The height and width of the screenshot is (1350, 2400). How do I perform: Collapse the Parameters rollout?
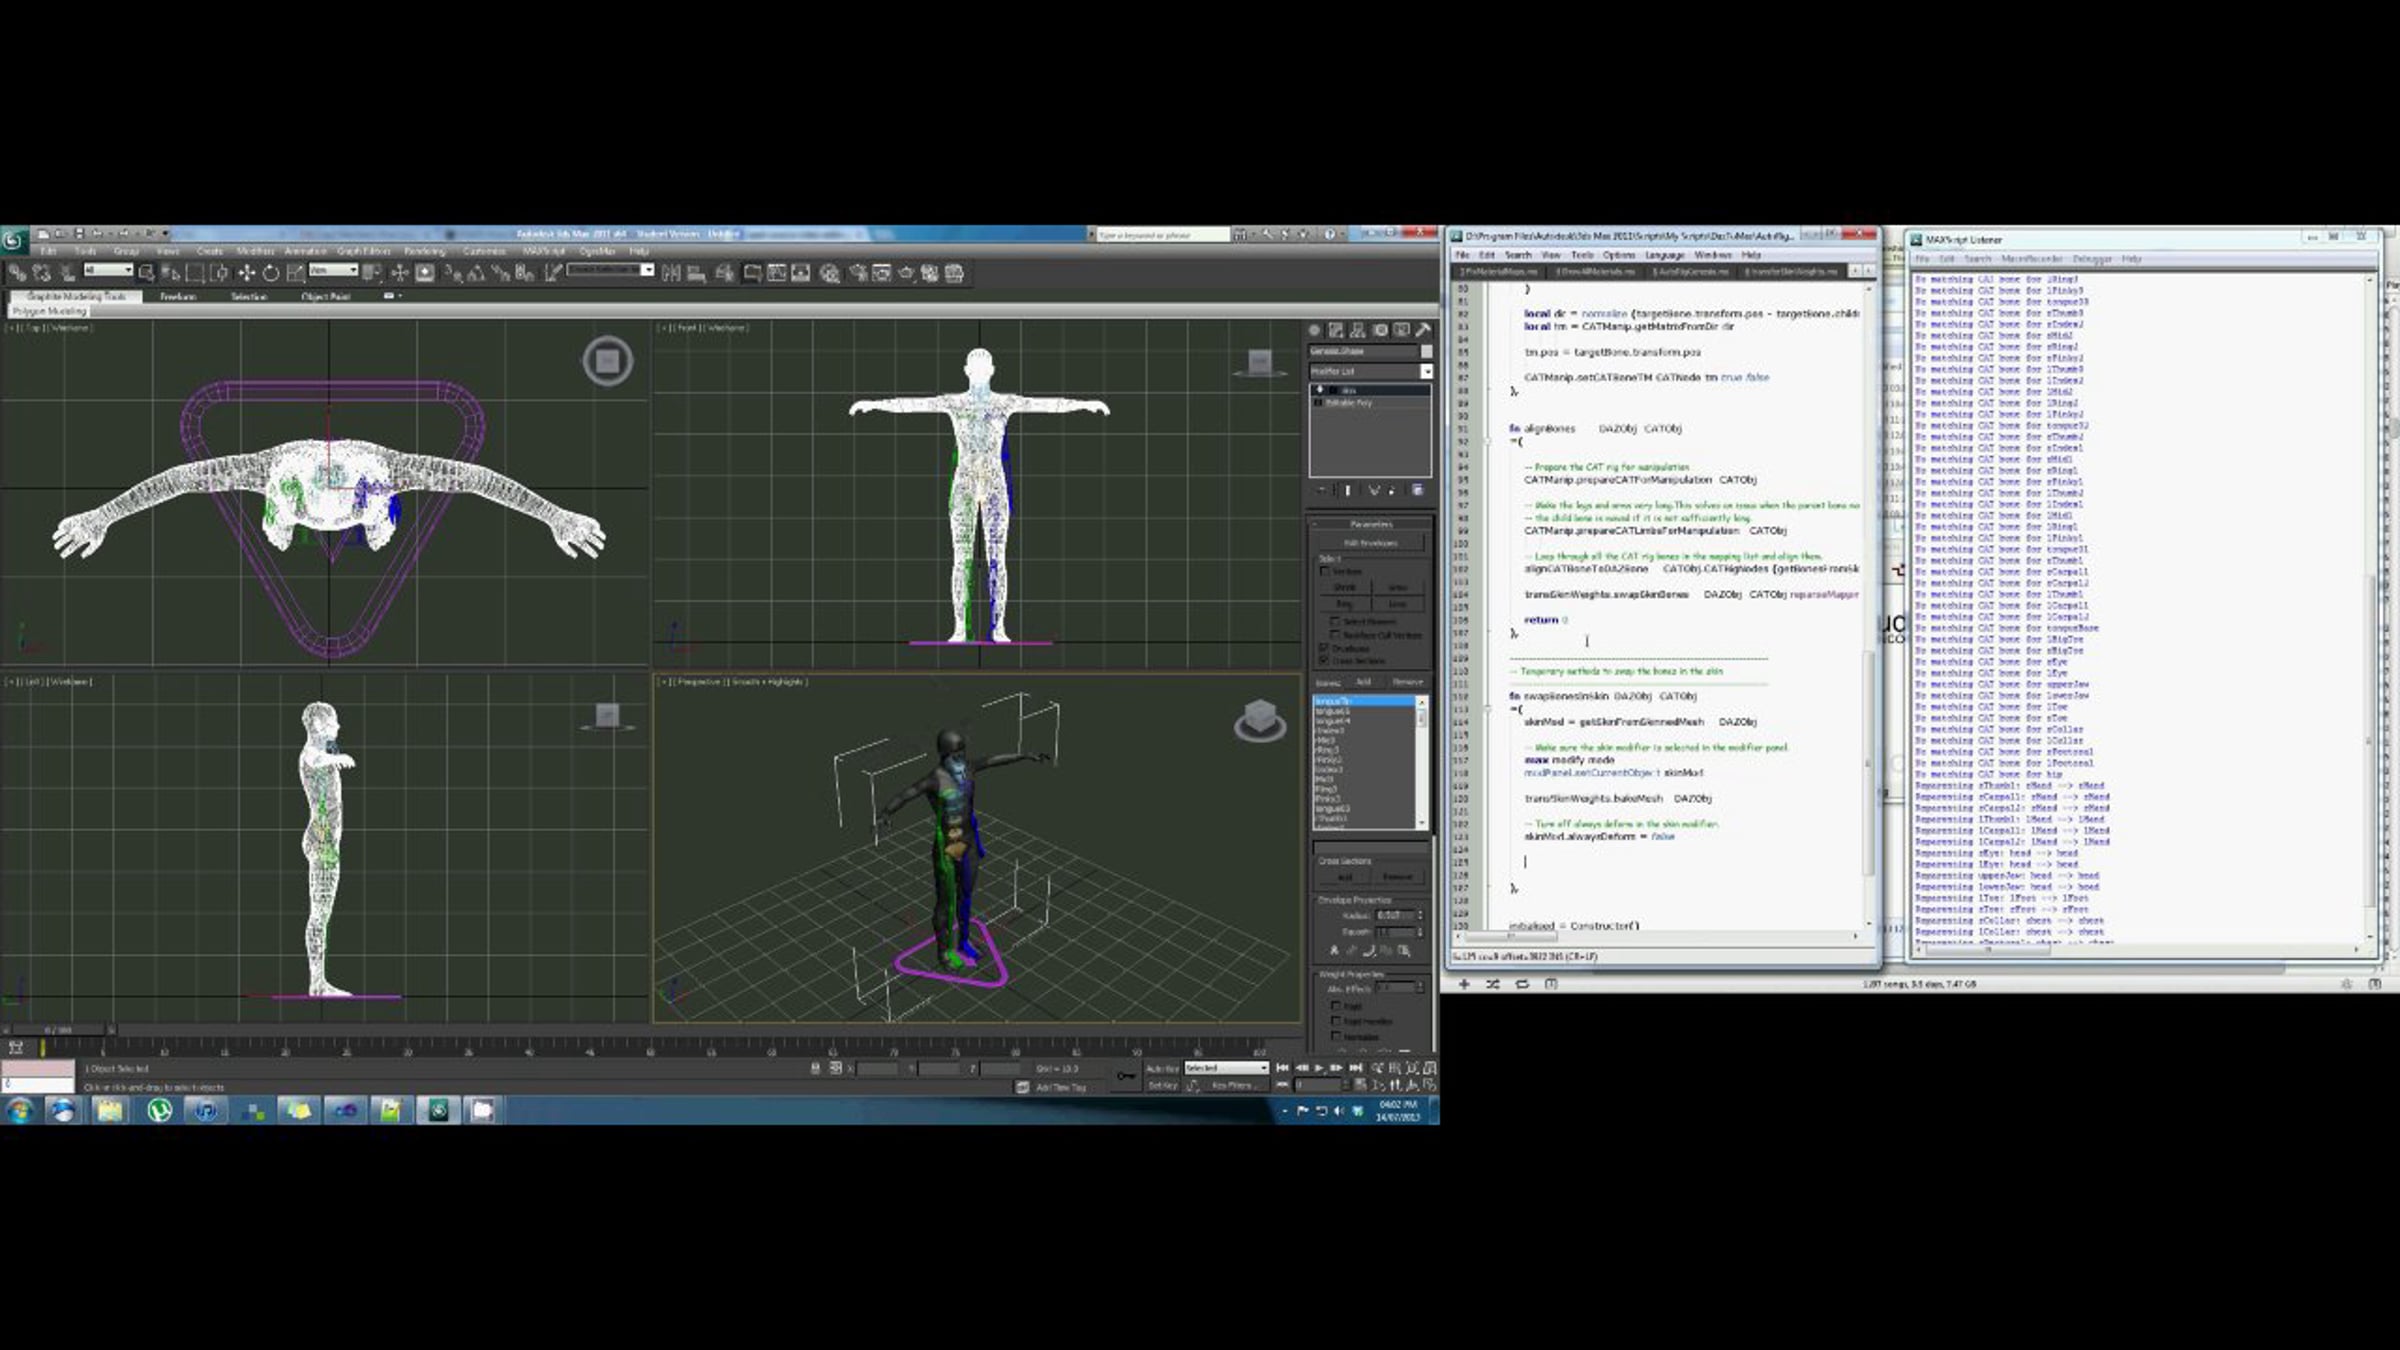pos(1371,524)
